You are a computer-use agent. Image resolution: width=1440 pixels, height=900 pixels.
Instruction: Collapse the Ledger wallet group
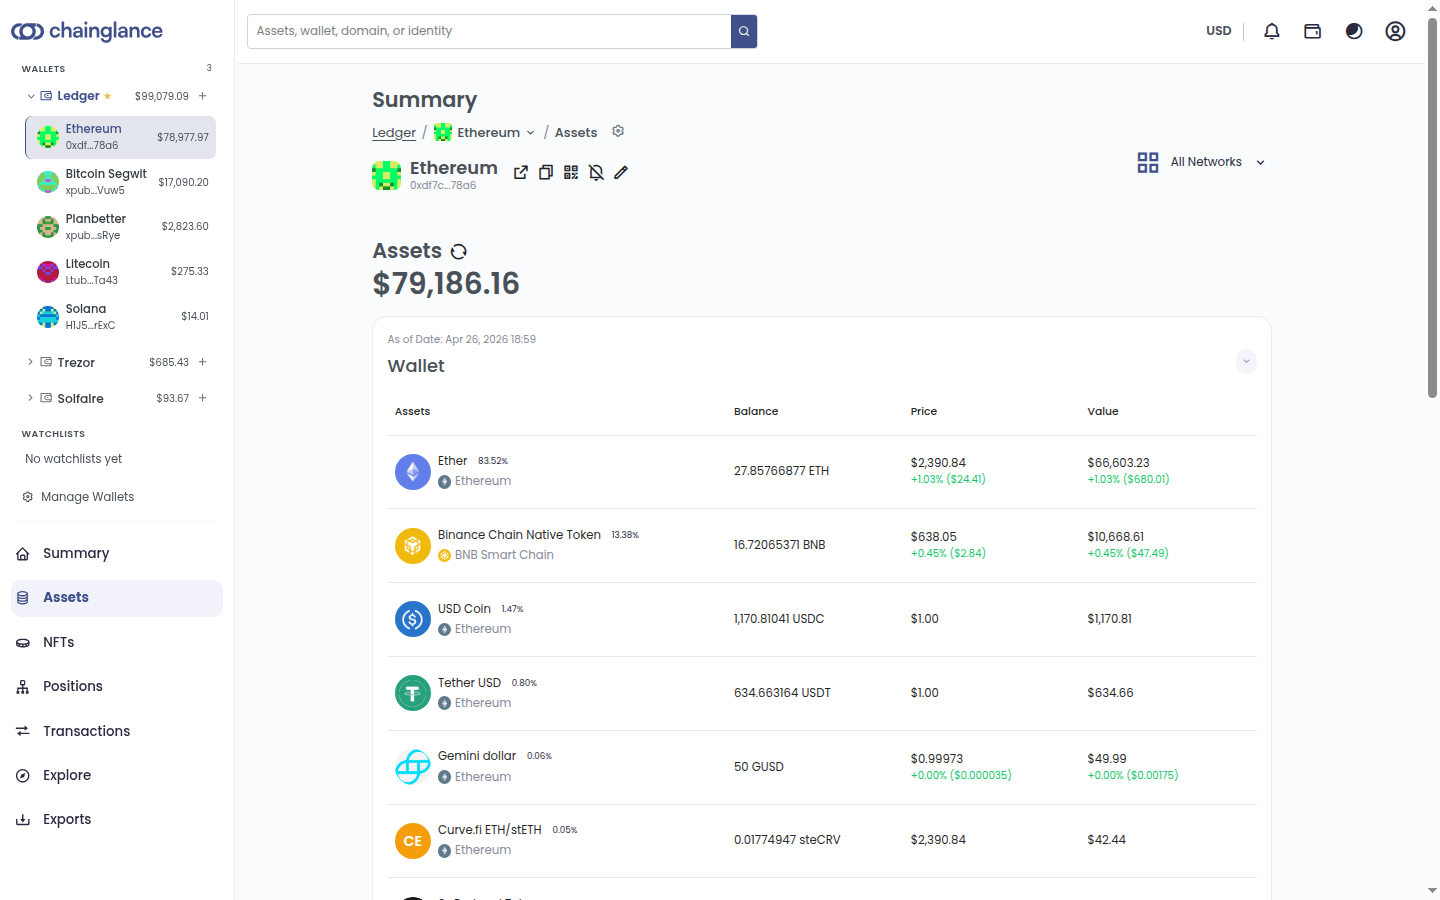coord(31,96)
